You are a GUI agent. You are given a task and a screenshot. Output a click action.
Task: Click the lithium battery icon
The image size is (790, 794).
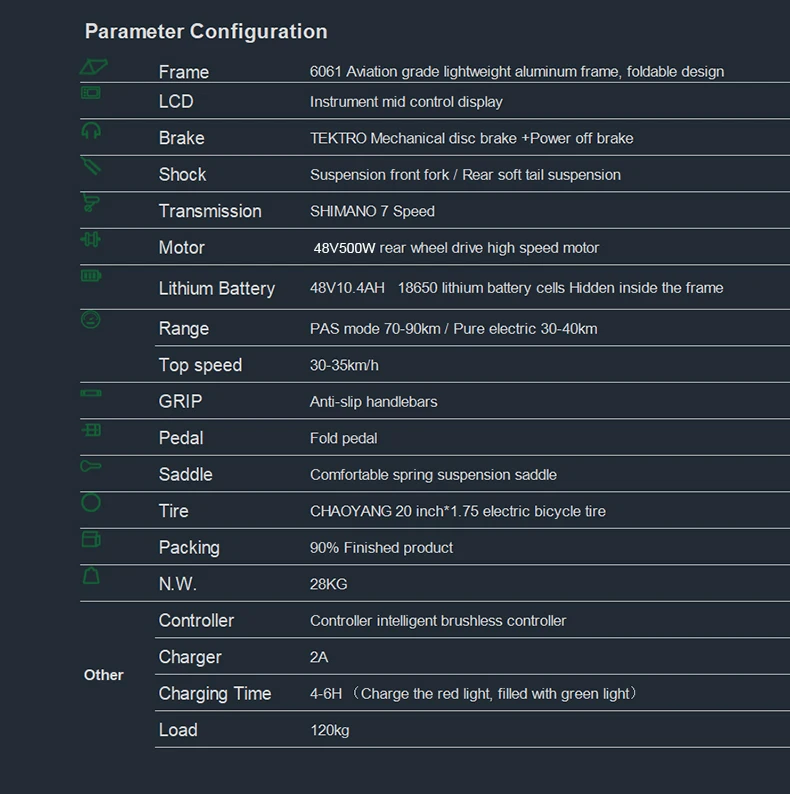click(x=91, y=276)
